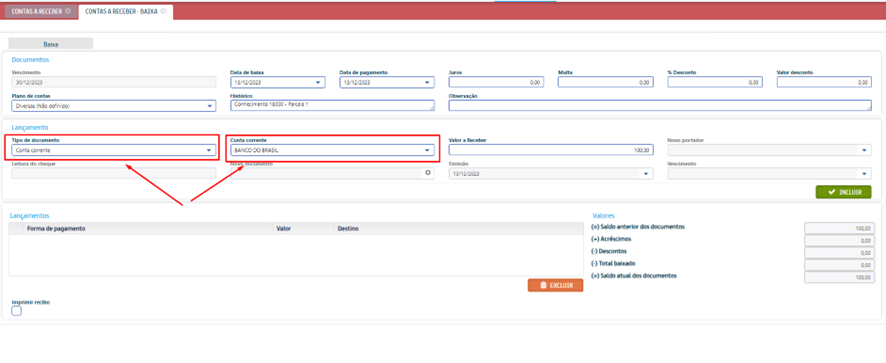Click the Descontos value field
Image resolution: width=886 pixels, height=363 pixels.
[x=839, y=253]
